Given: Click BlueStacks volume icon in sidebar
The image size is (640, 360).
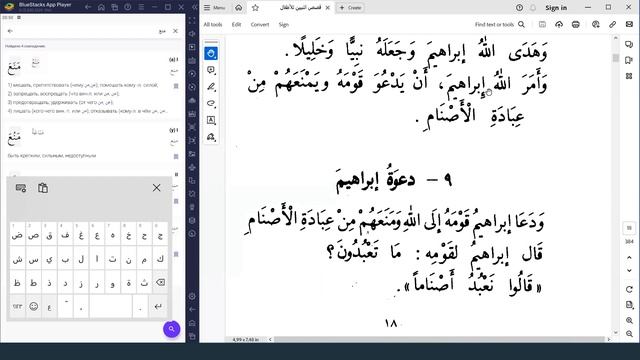Looking at the screenshot, I should 192,34.
